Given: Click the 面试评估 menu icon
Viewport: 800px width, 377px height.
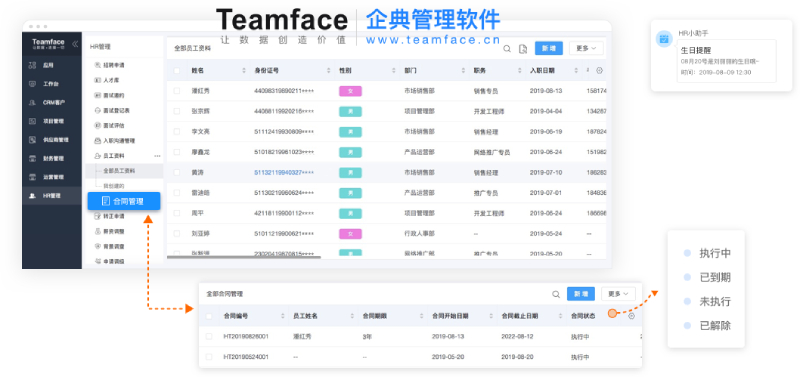Looking at the screenshot, I should (x=98, y=125).
